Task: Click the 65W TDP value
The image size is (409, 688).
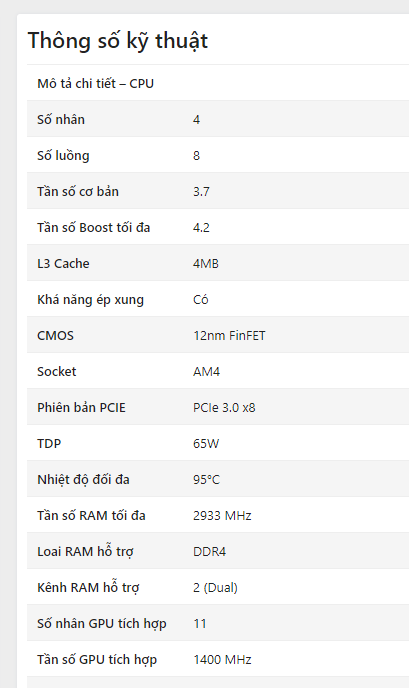Action: [x=206, y=444]
